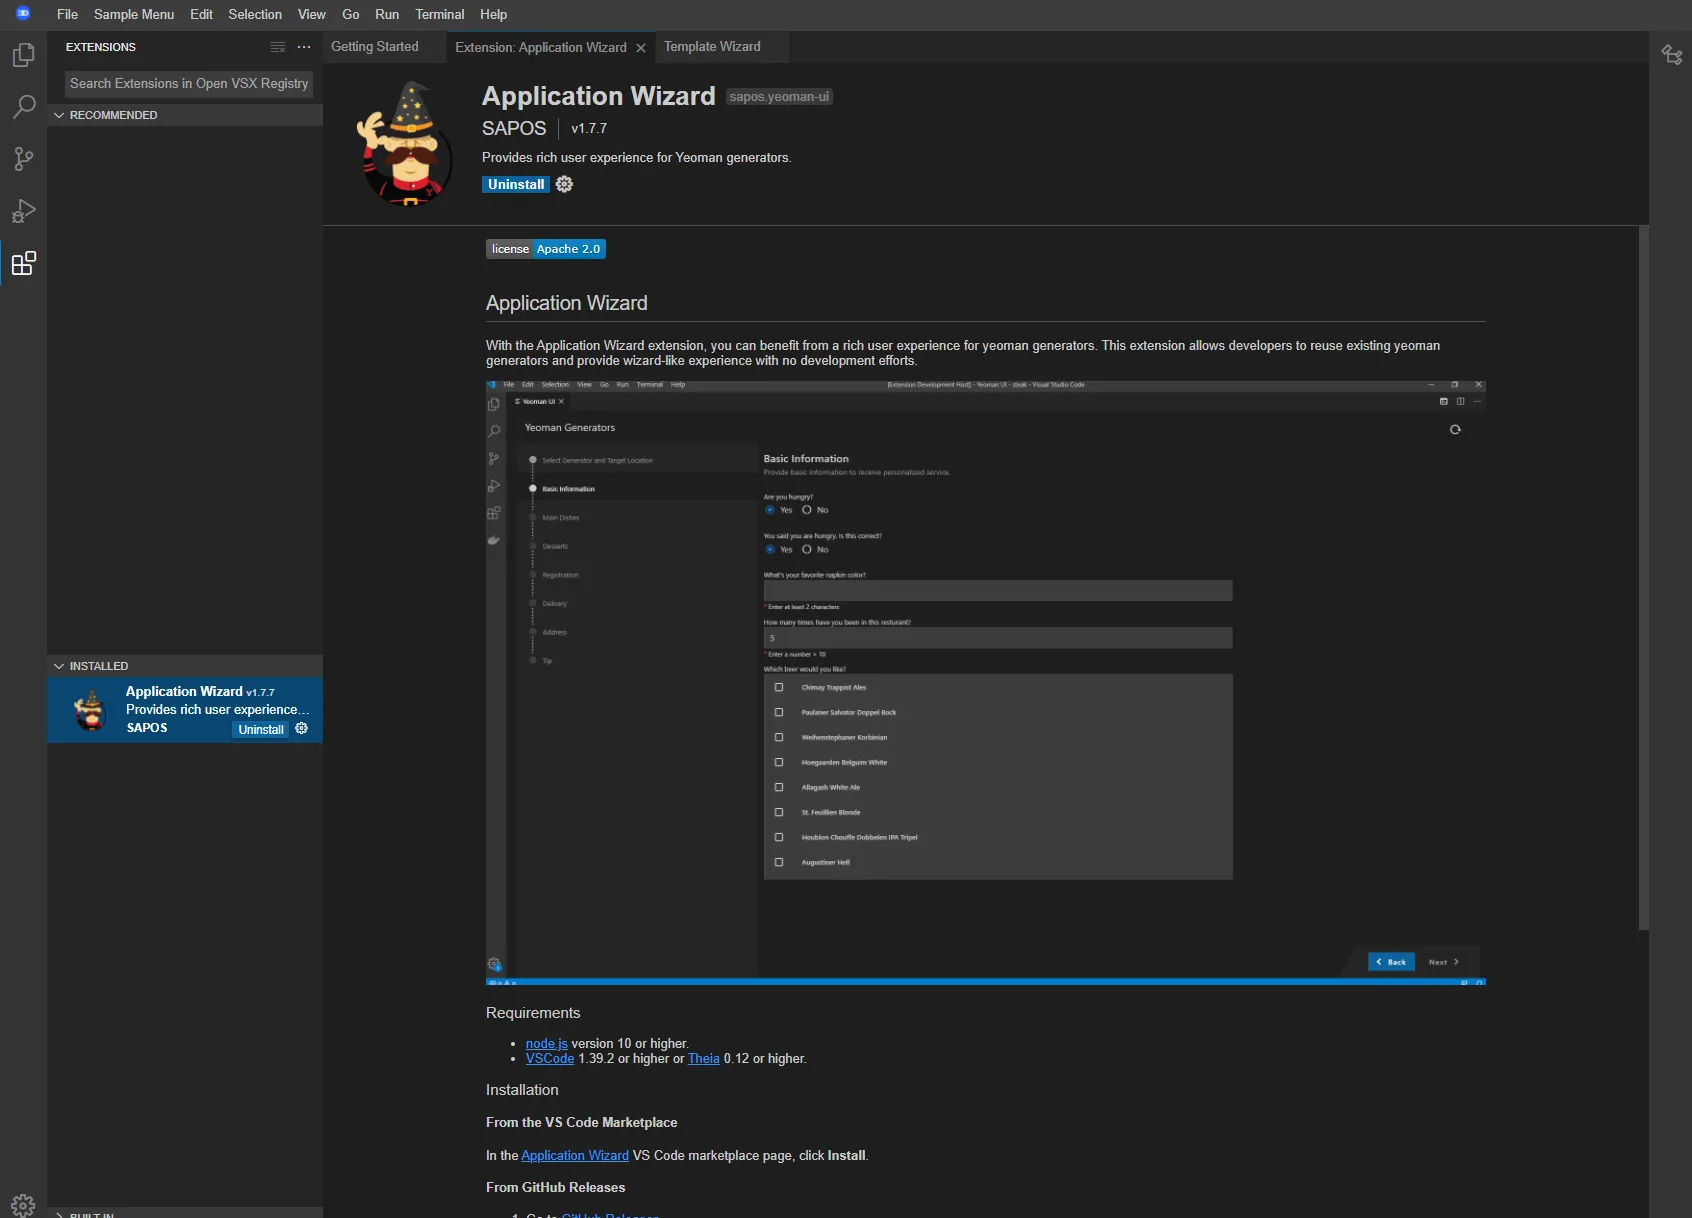Viewport: 1692px width, 1218px height.
Task: Click the blue Uninstall button in extension header
Action: click(515, 184)
